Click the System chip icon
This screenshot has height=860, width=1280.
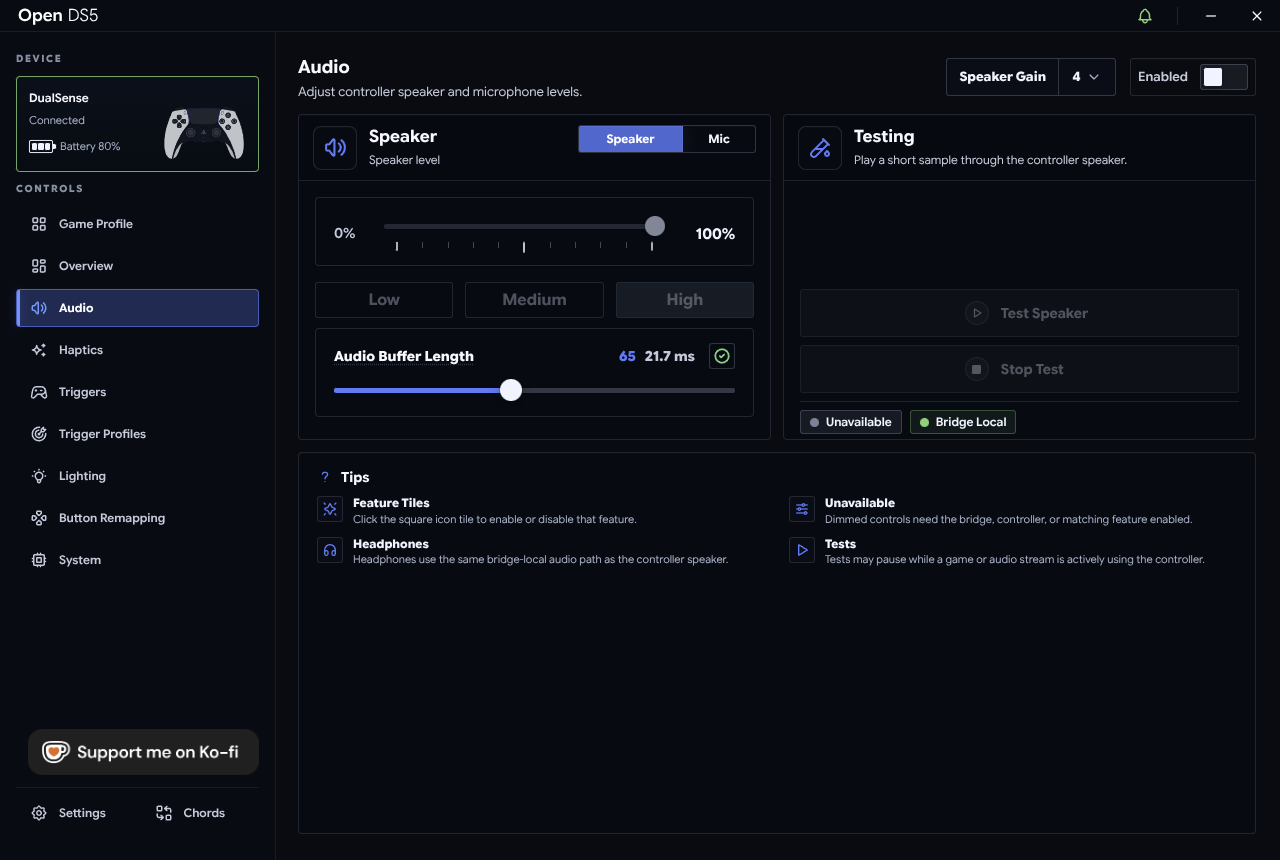pyautogui.click(x=39, y=560)
